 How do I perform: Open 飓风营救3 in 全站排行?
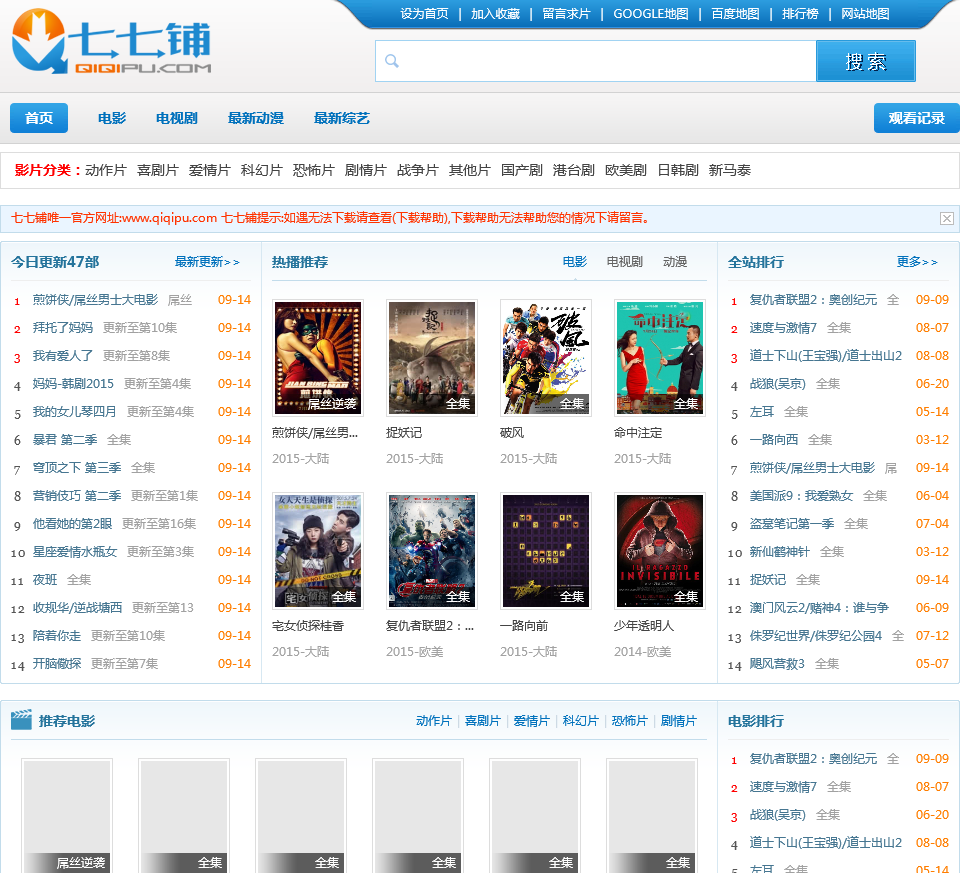pyautogui.click(x=777, y=664)
